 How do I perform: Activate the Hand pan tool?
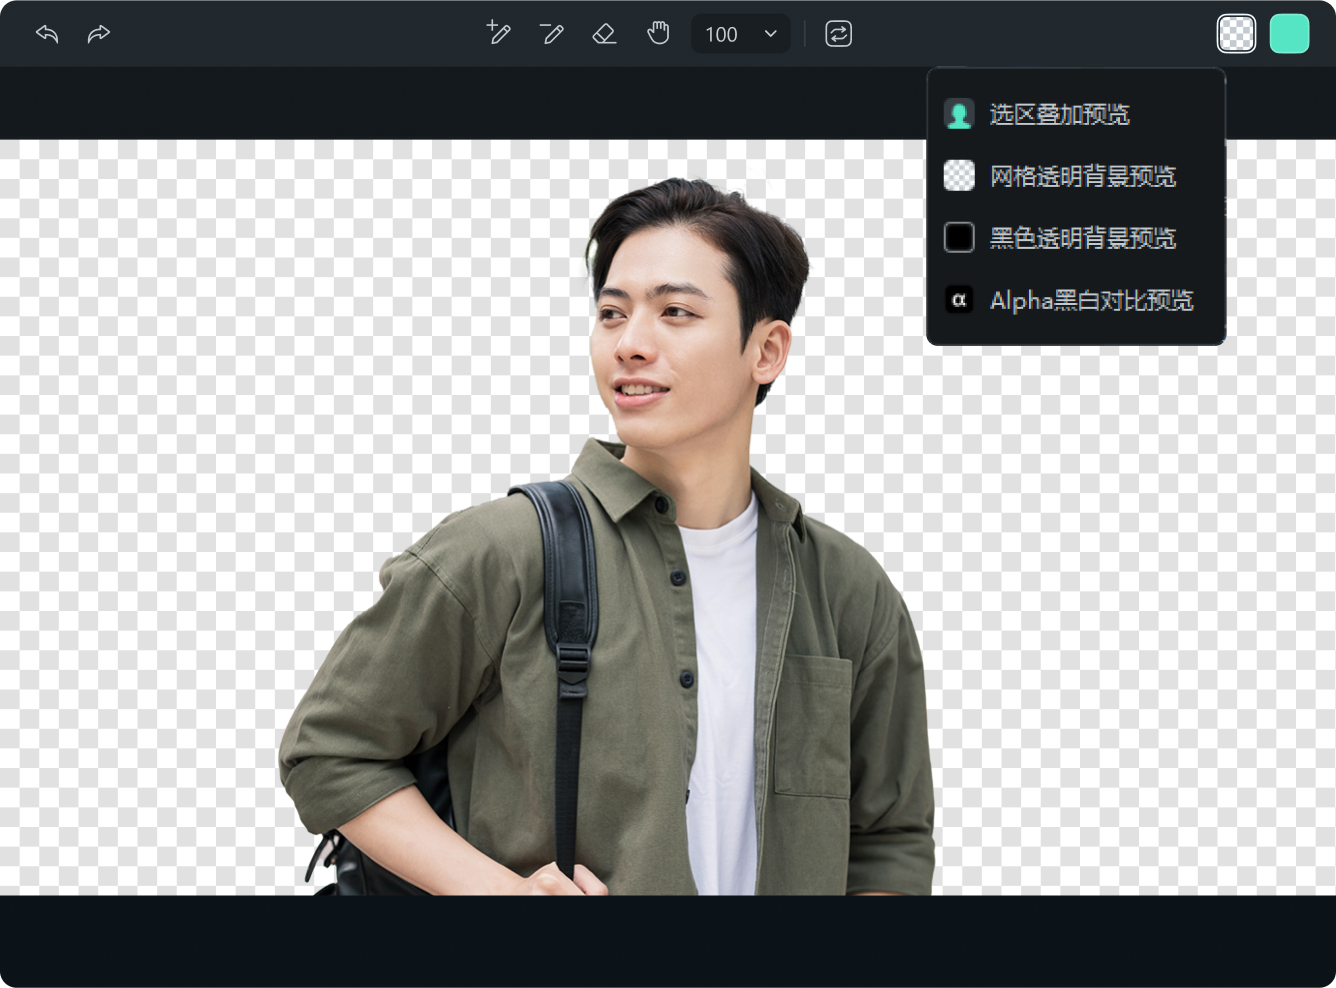[658, 33]
